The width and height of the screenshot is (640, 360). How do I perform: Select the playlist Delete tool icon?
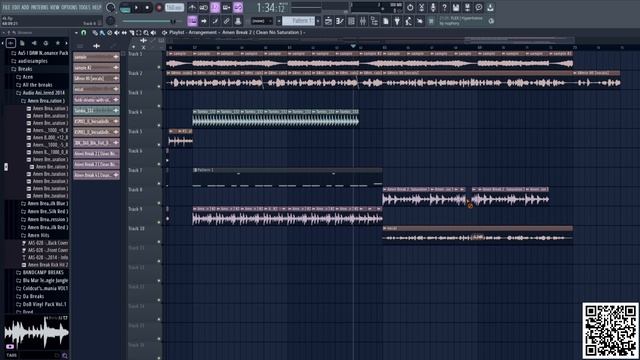(109, 33)
